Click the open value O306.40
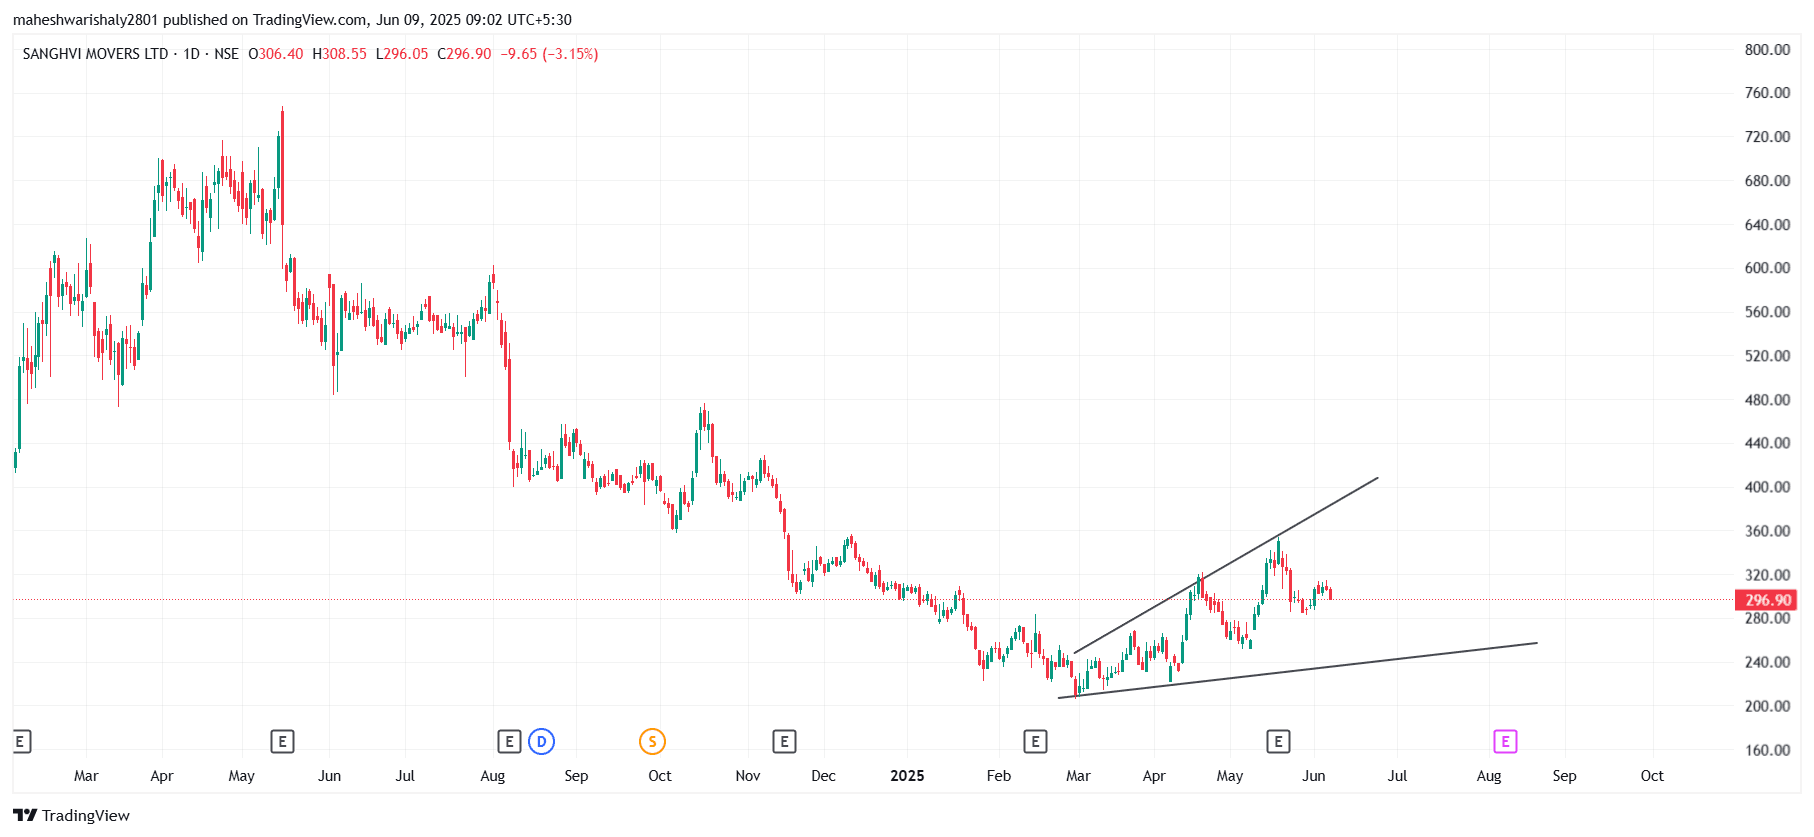Image resolution: width=1814 pixels, height=837 pixels. pos(276,54)
